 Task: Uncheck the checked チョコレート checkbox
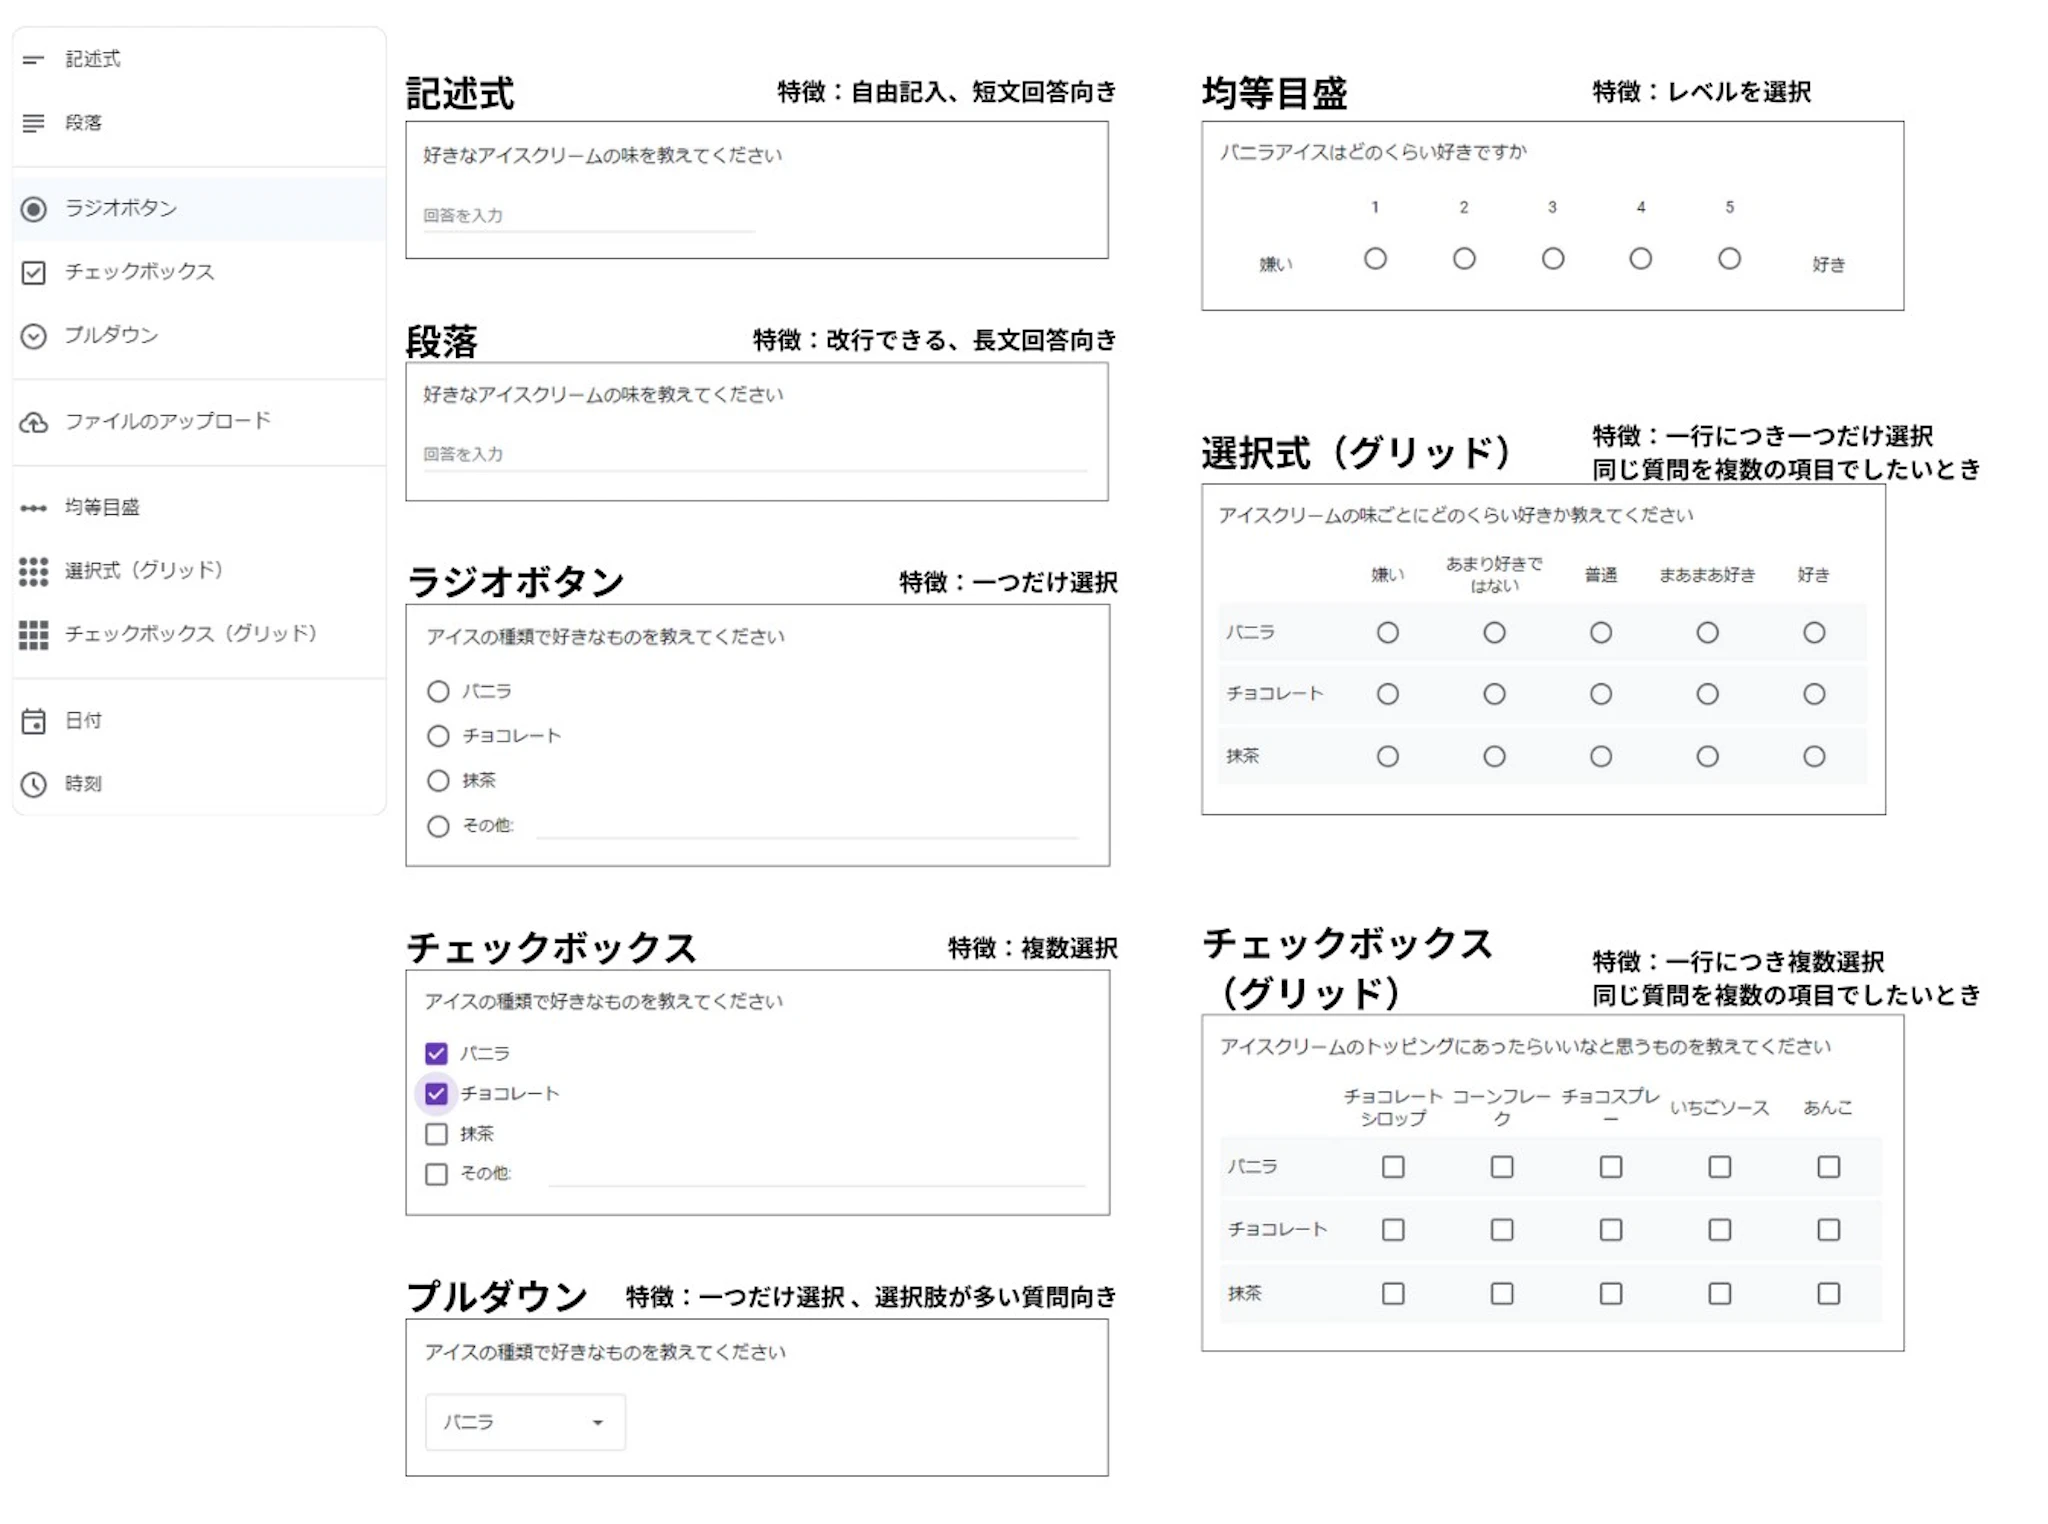436,1093
